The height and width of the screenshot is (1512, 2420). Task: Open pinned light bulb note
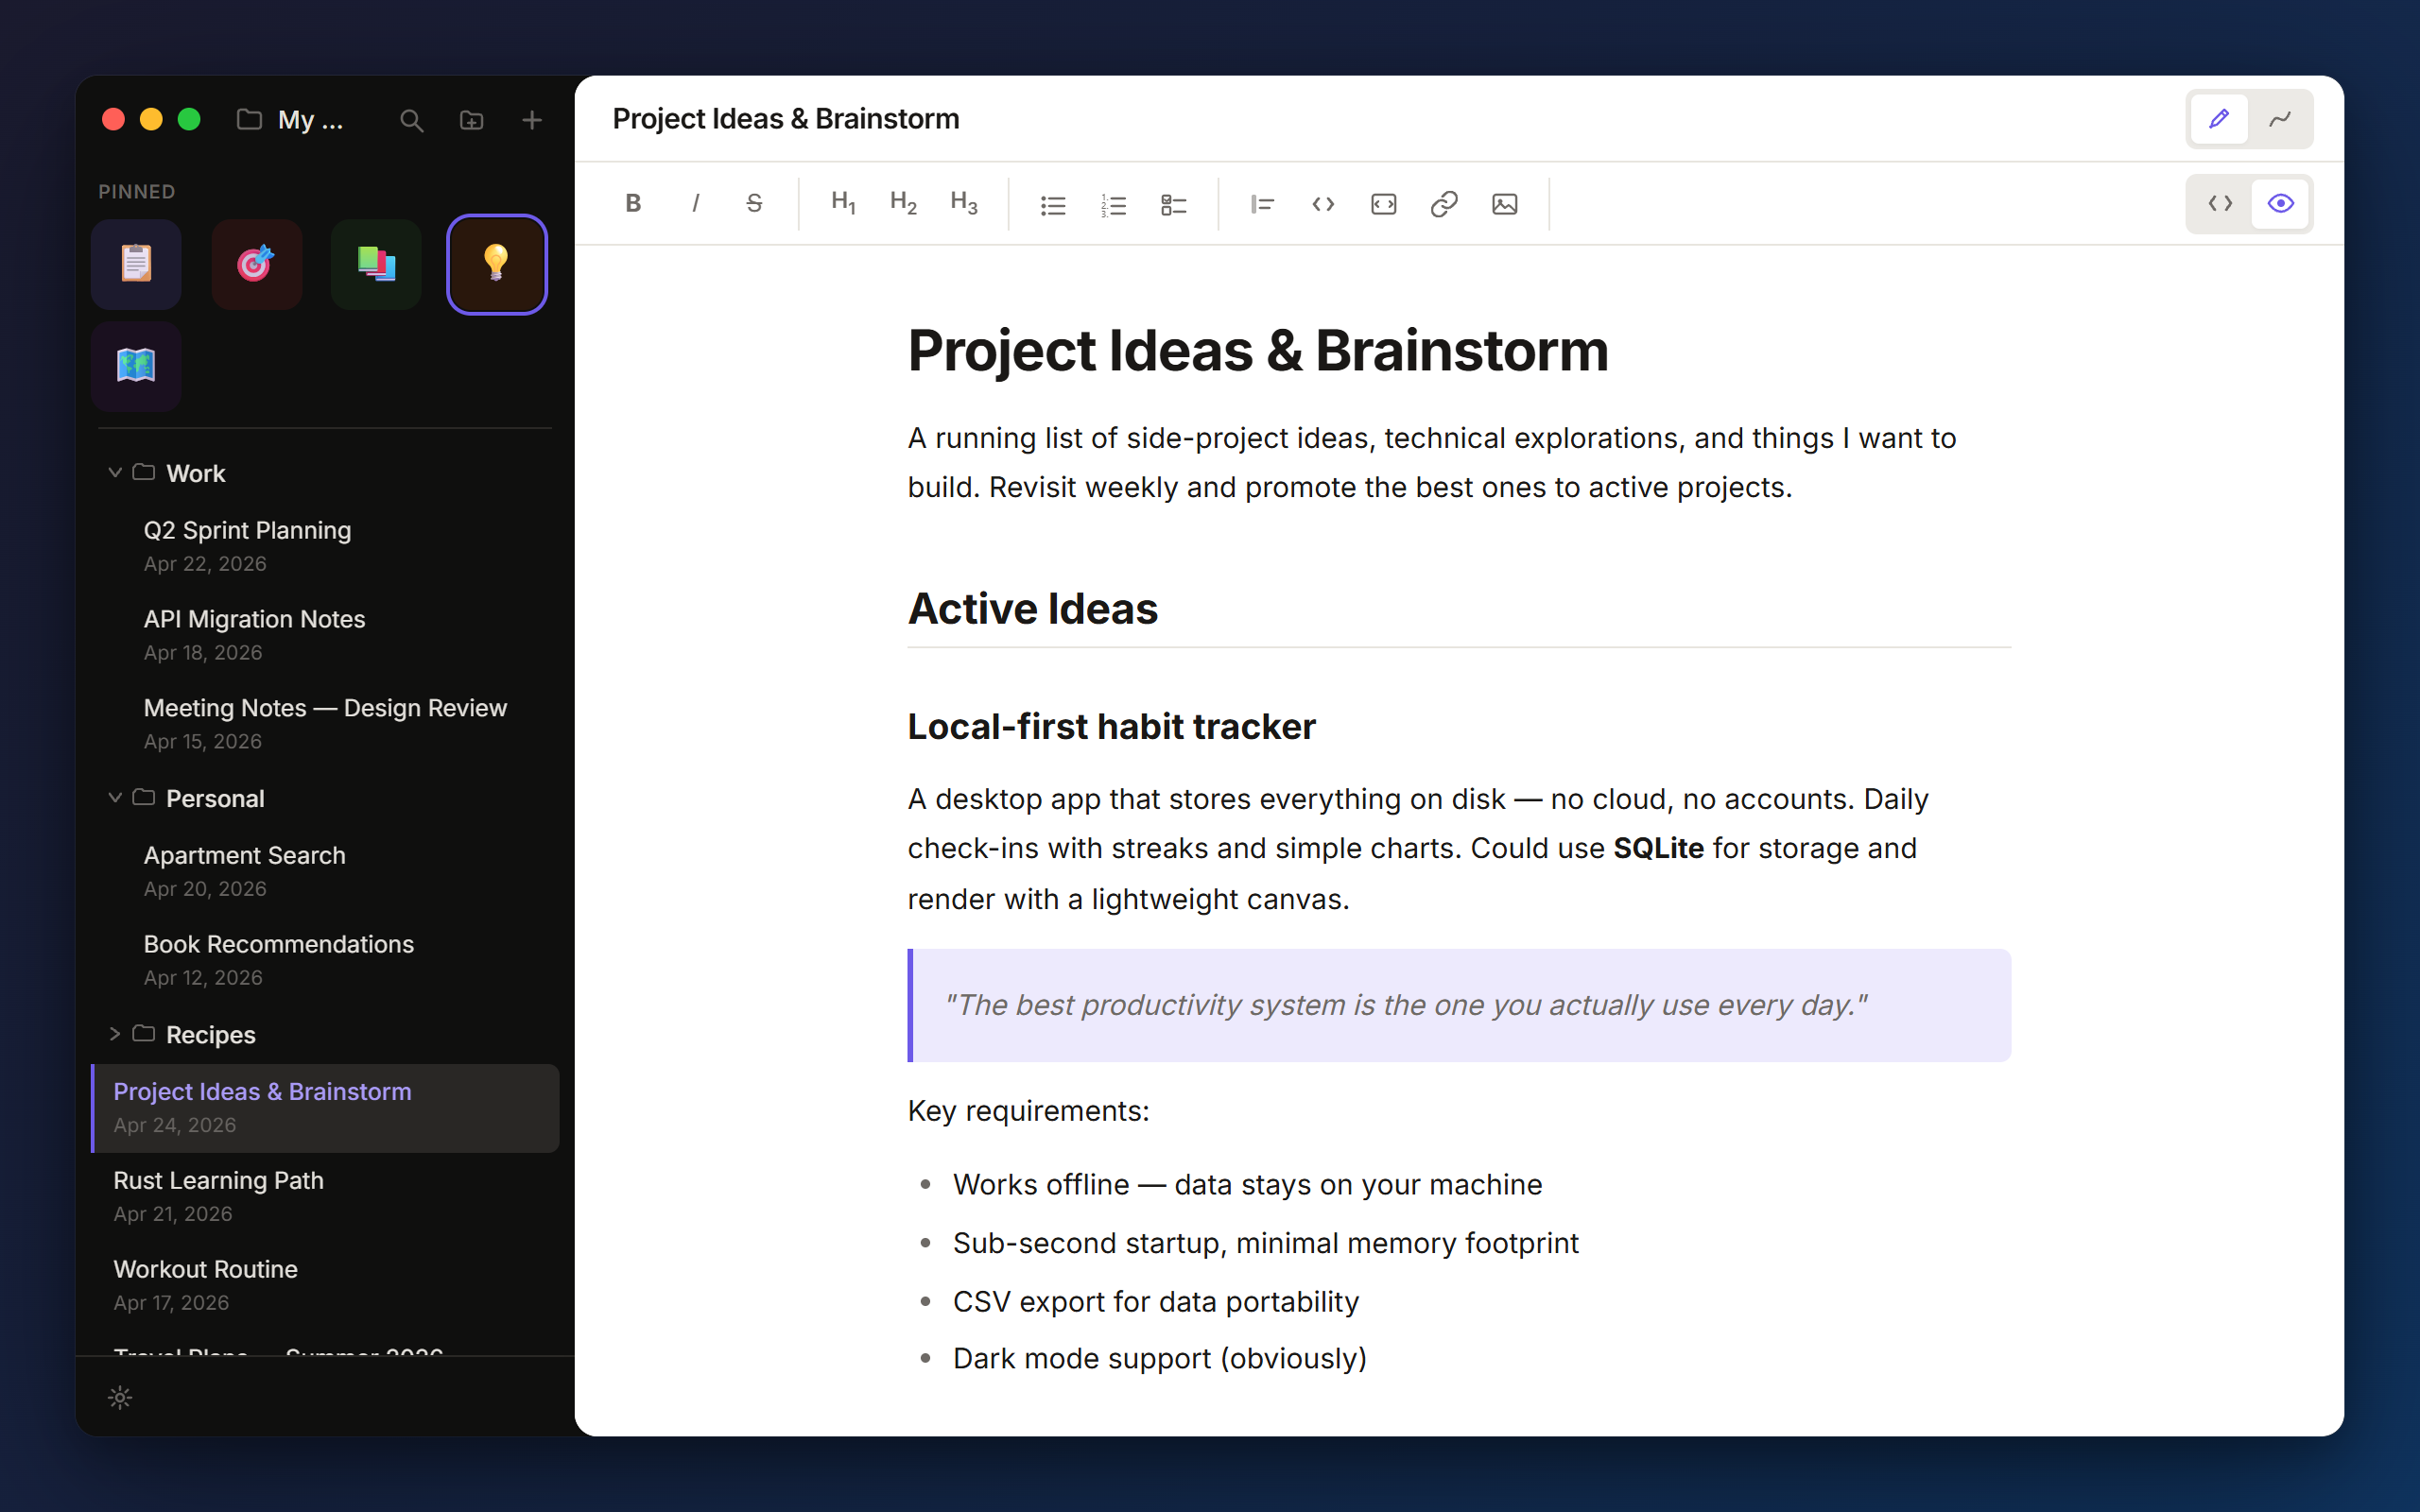(x=497, y=264)
